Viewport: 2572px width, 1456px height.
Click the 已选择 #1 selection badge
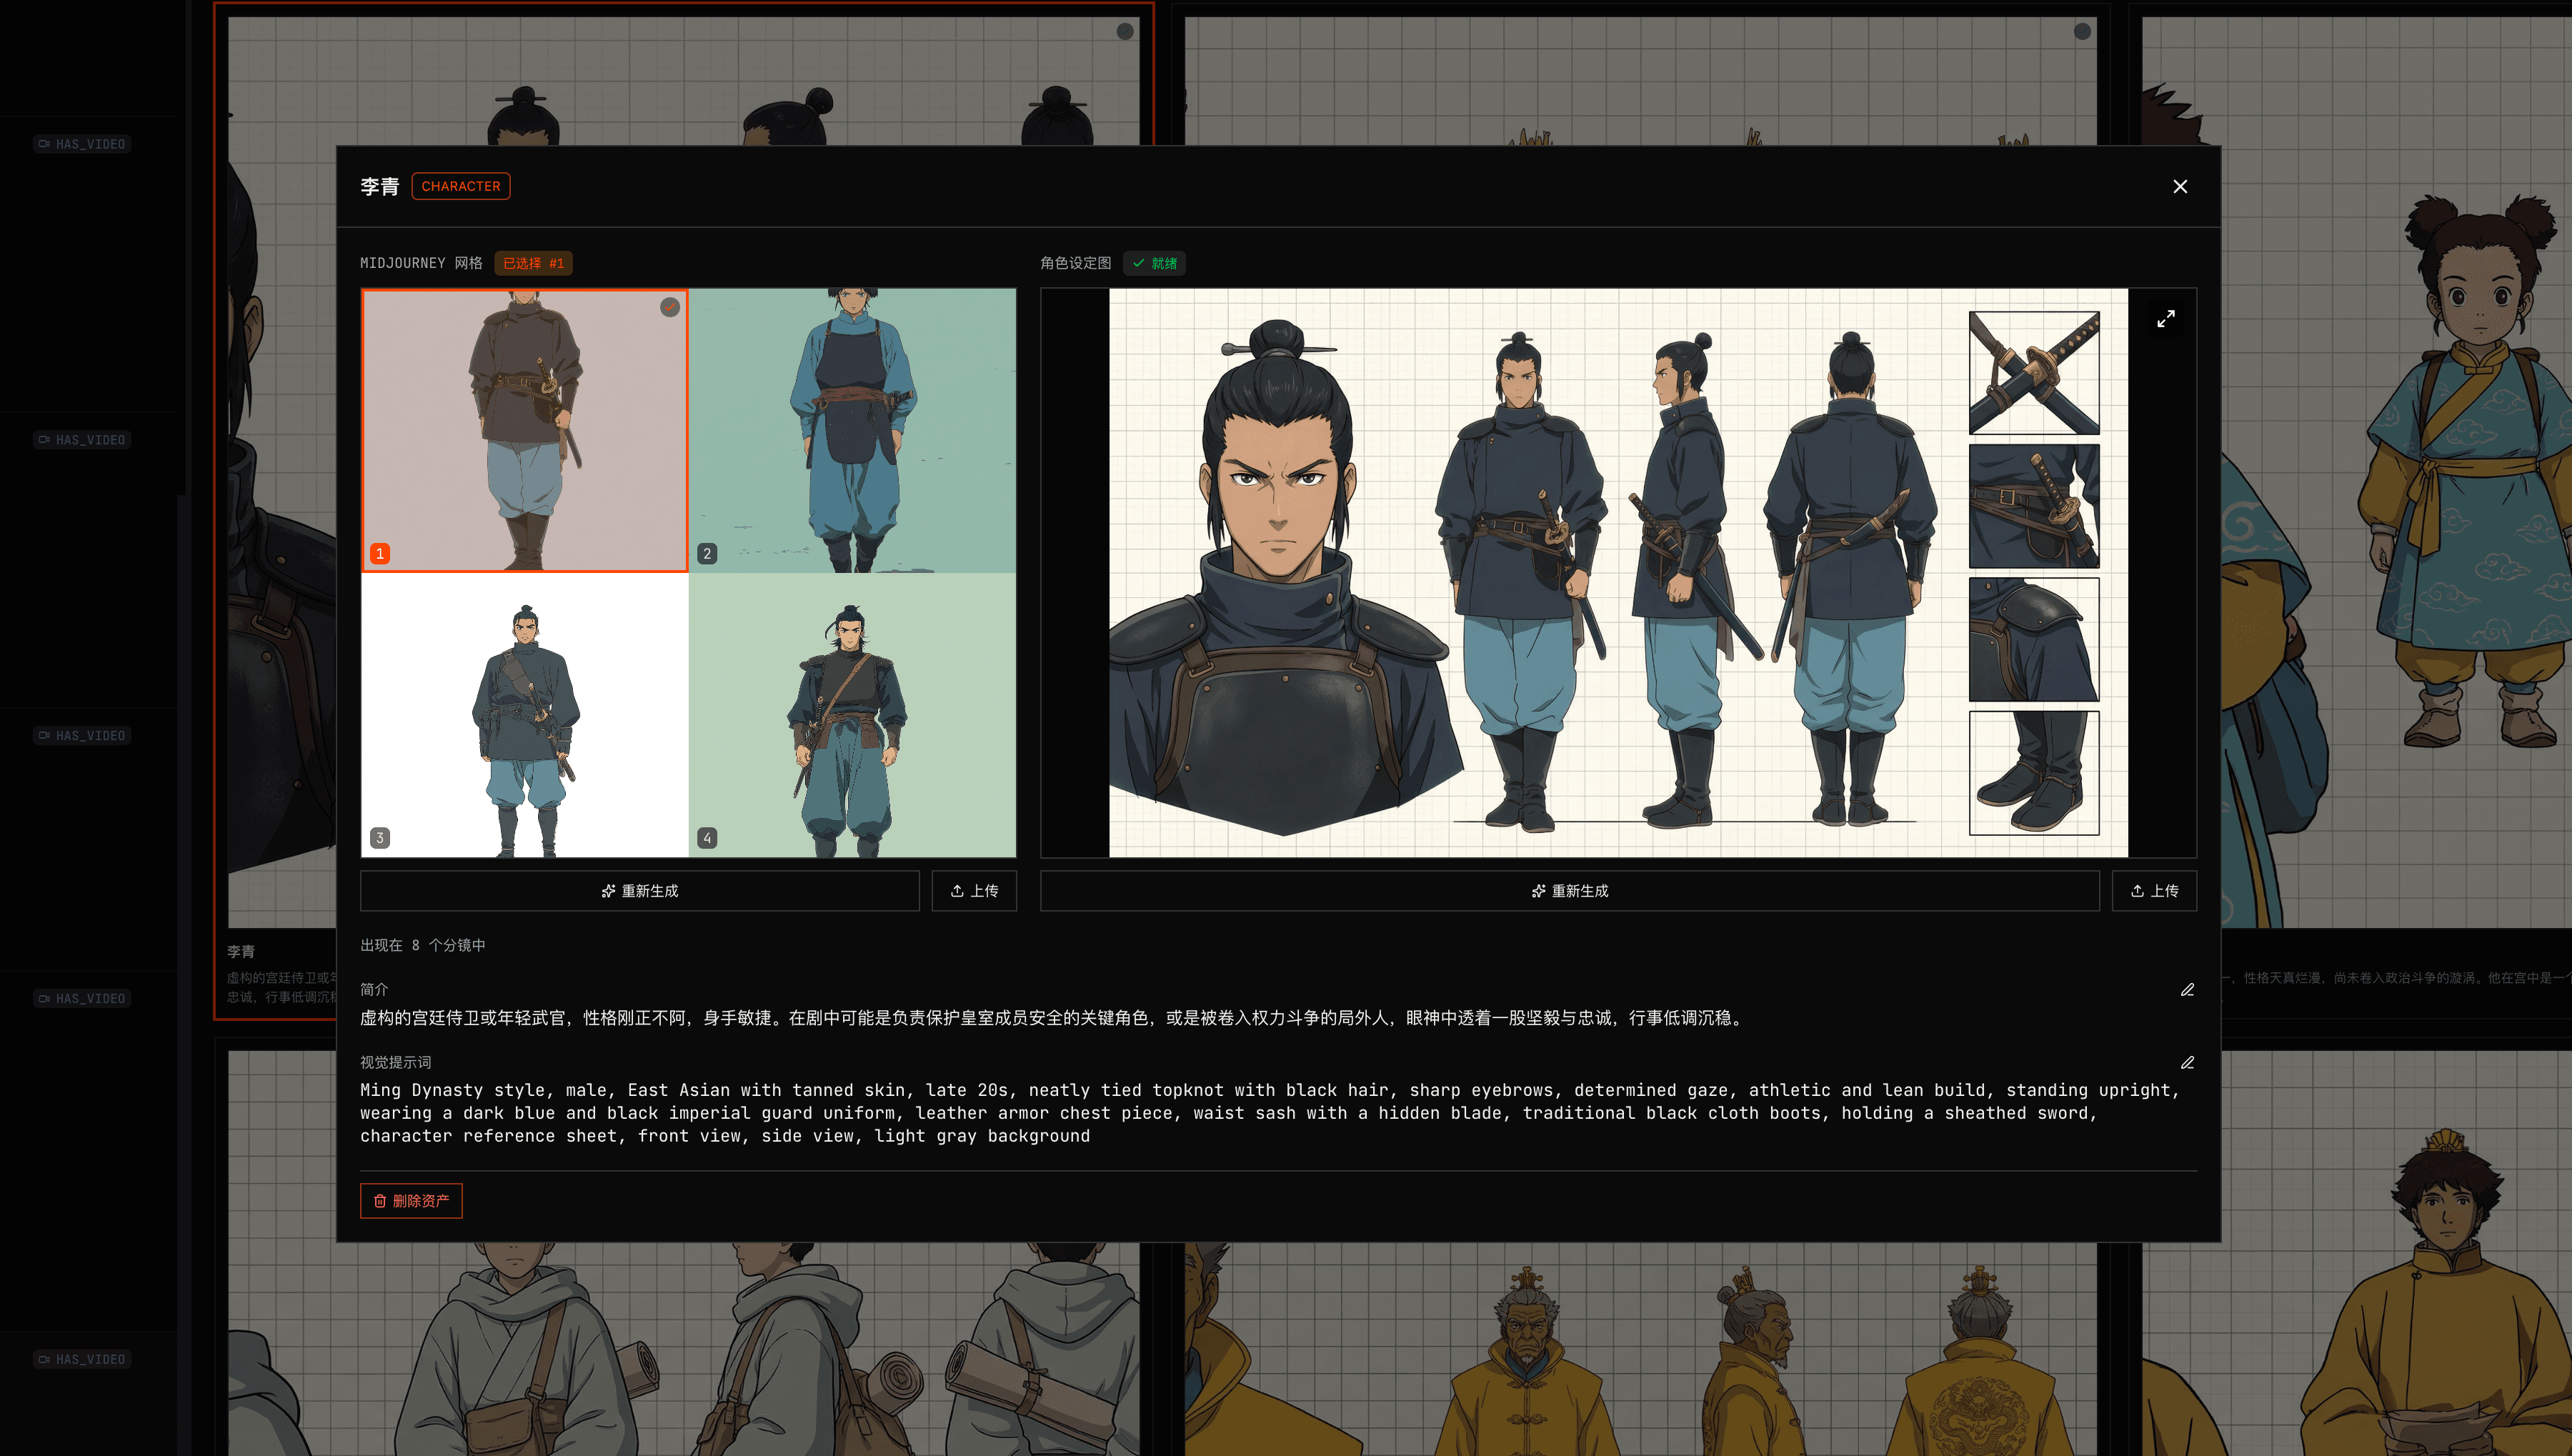[533, 263]
